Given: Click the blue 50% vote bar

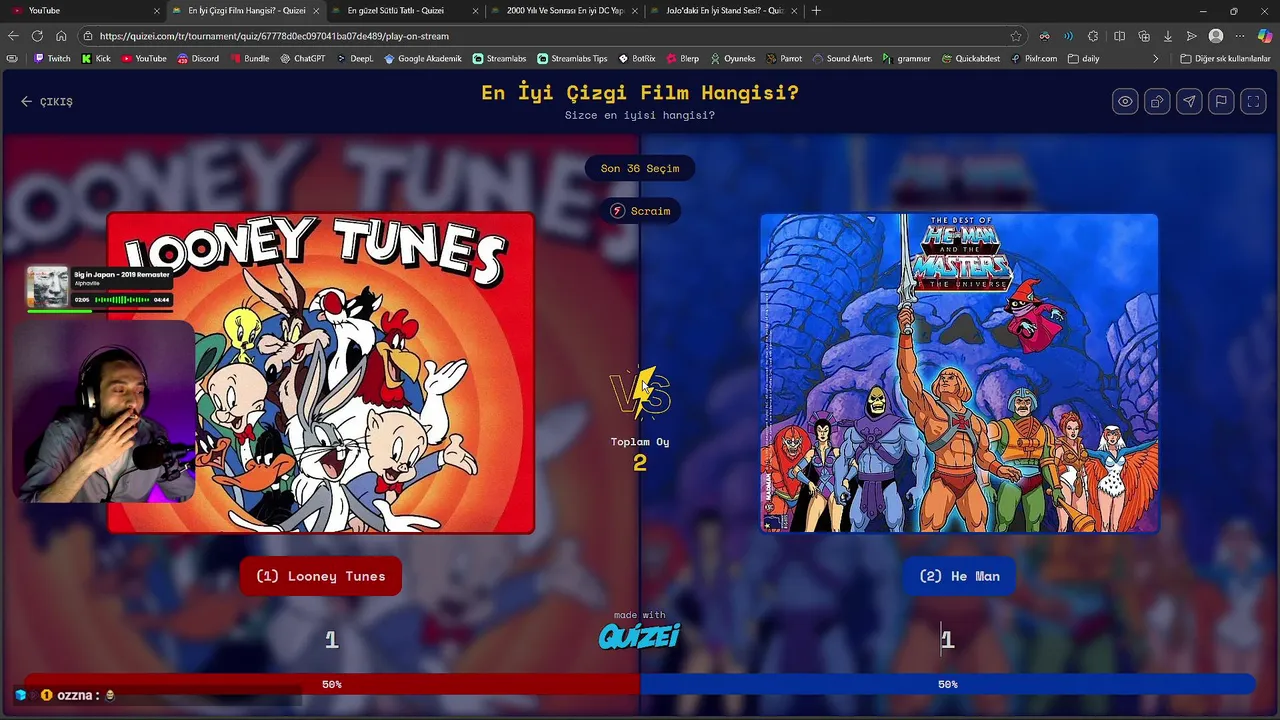Looking at the screenshot, I should 948,684.
